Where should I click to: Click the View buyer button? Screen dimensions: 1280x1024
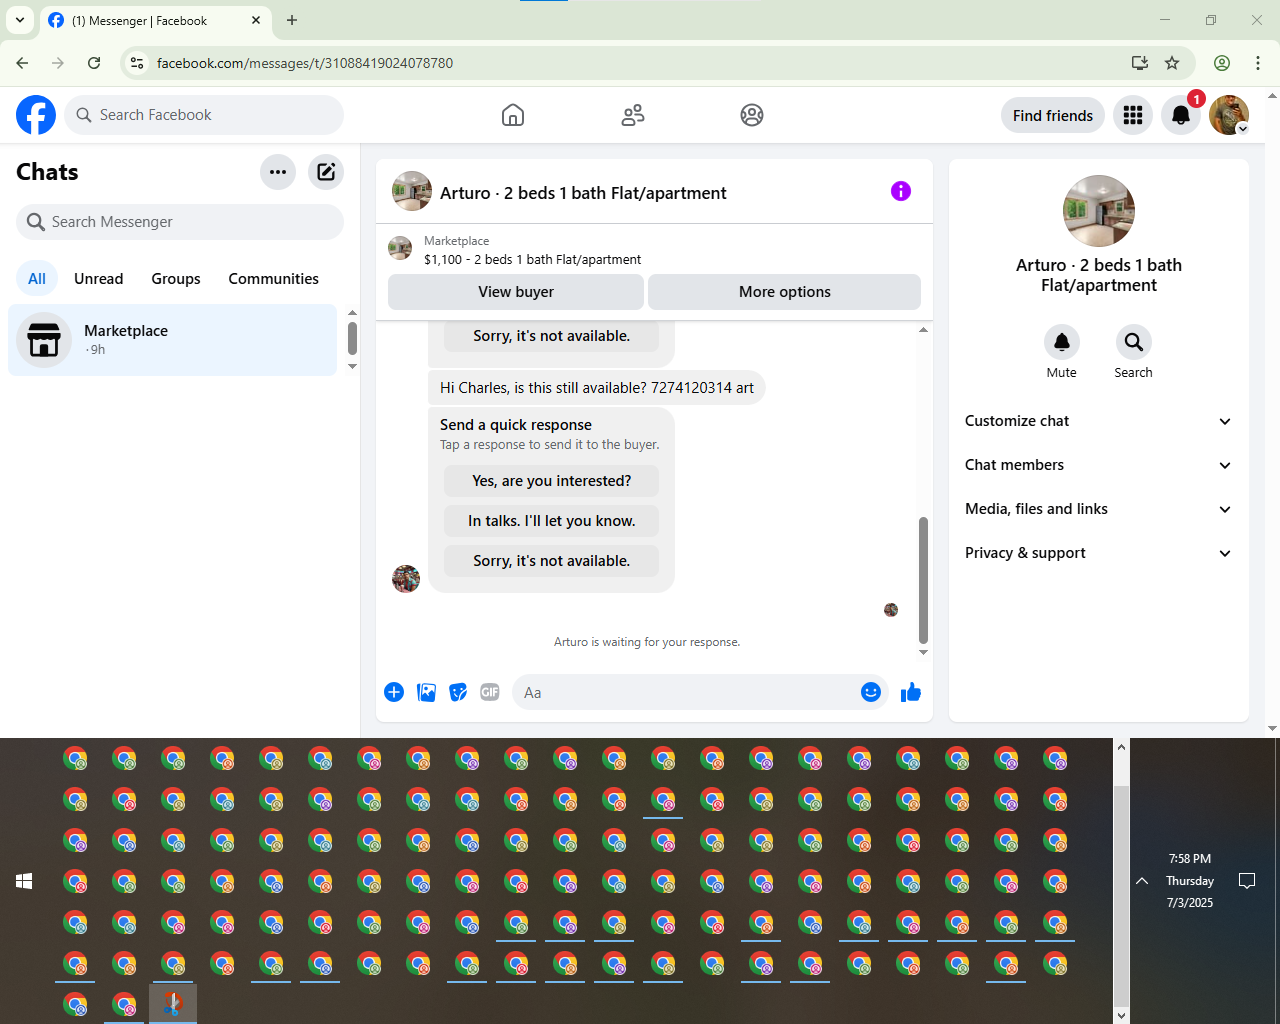pyautogui.click(x=516, y=292)
